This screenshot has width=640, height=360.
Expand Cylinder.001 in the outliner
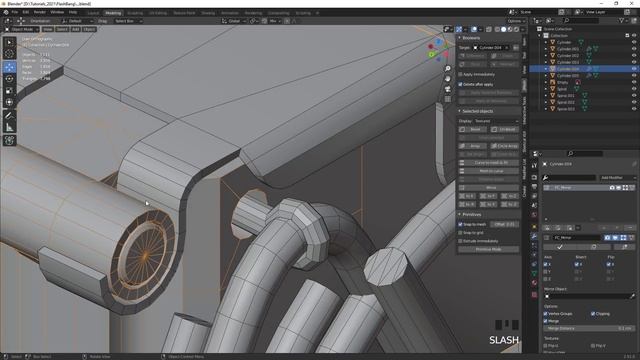(x=546, y=49)
